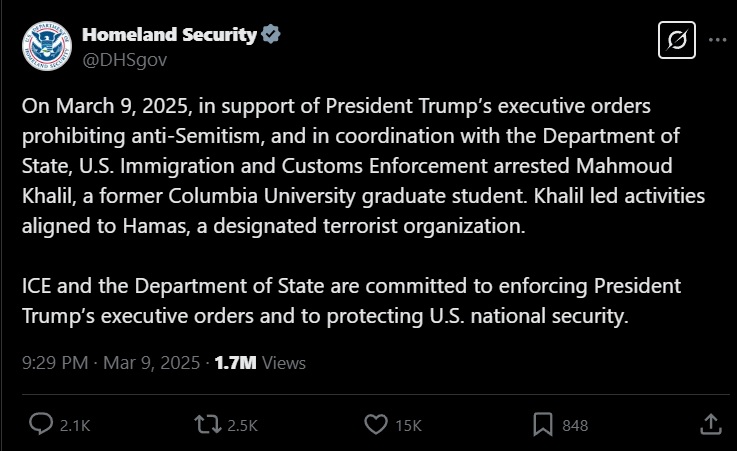737x451 pixels.
Task: Open the Homeland Security profile avatar
Action: [x=47, y=46]
